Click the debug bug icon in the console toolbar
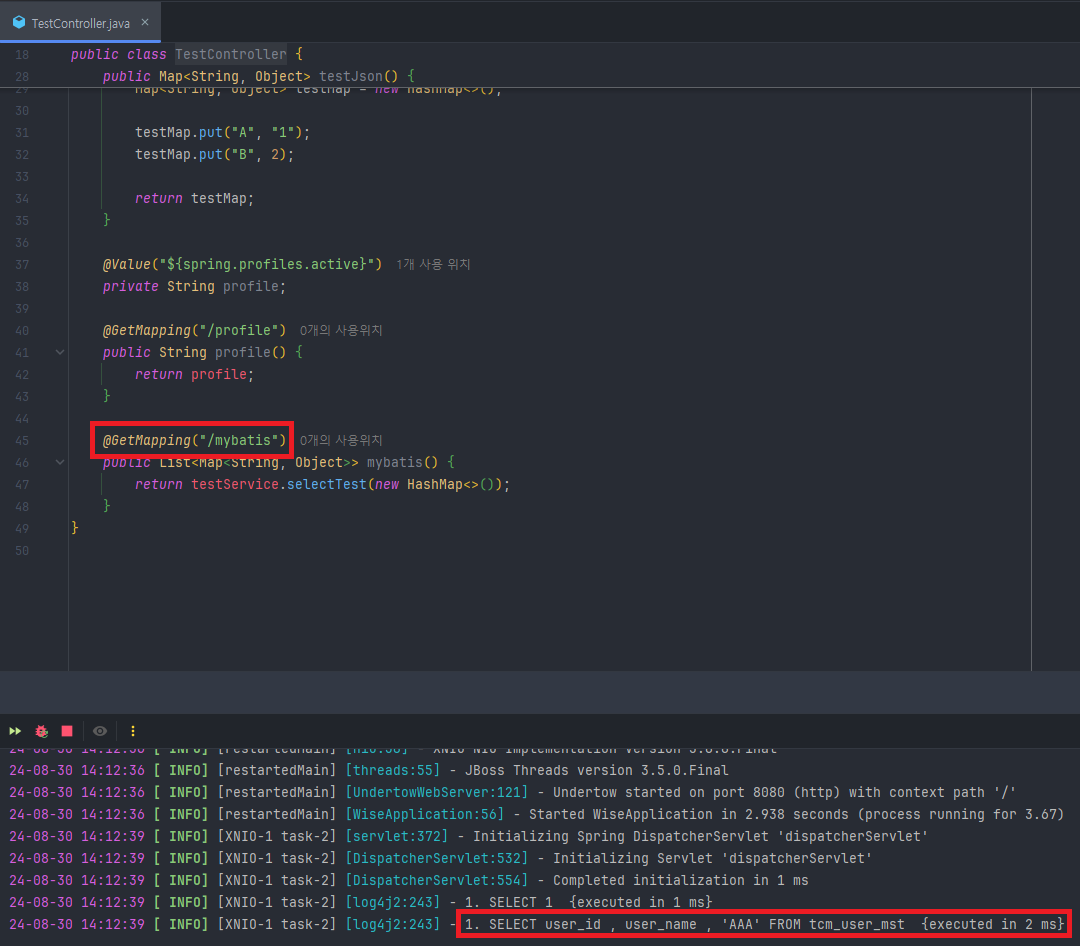 pyautogui.click(x=41, y=731)
